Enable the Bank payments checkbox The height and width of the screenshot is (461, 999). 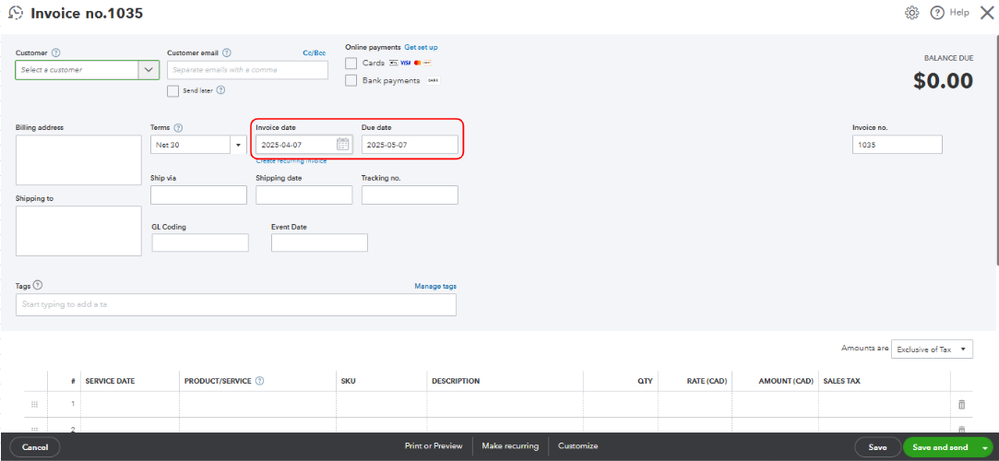350,80
